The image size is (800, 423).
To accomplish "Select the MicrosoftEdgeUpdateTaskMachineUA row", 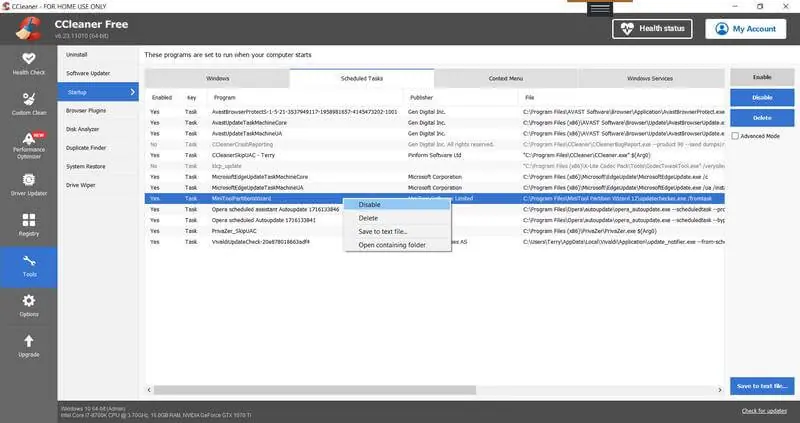I will (435, 188).
